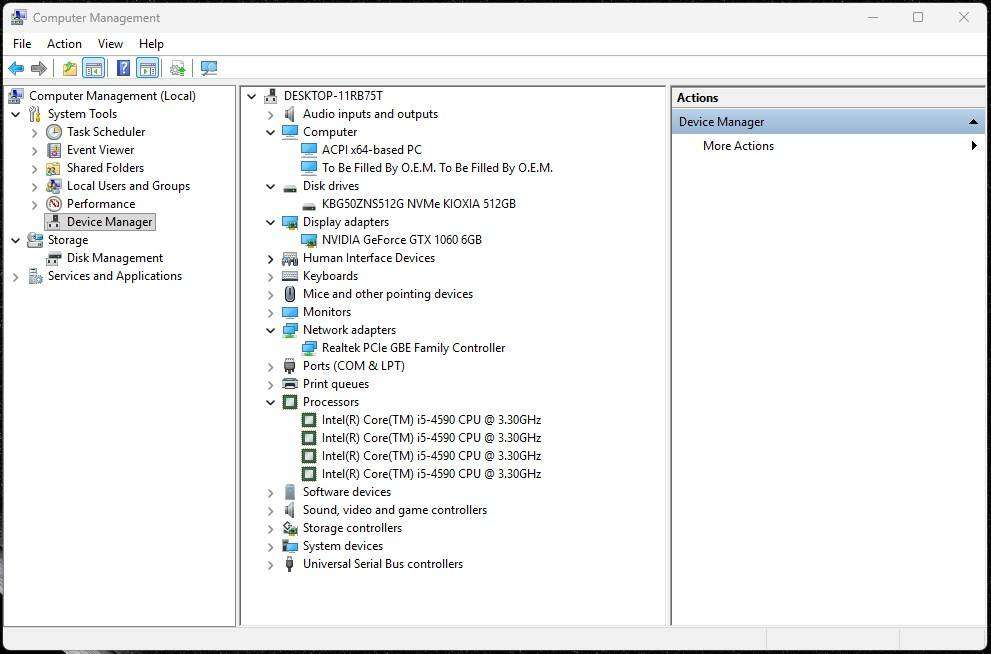
Task: Minimize the Computer Management window
Action: 873,18
